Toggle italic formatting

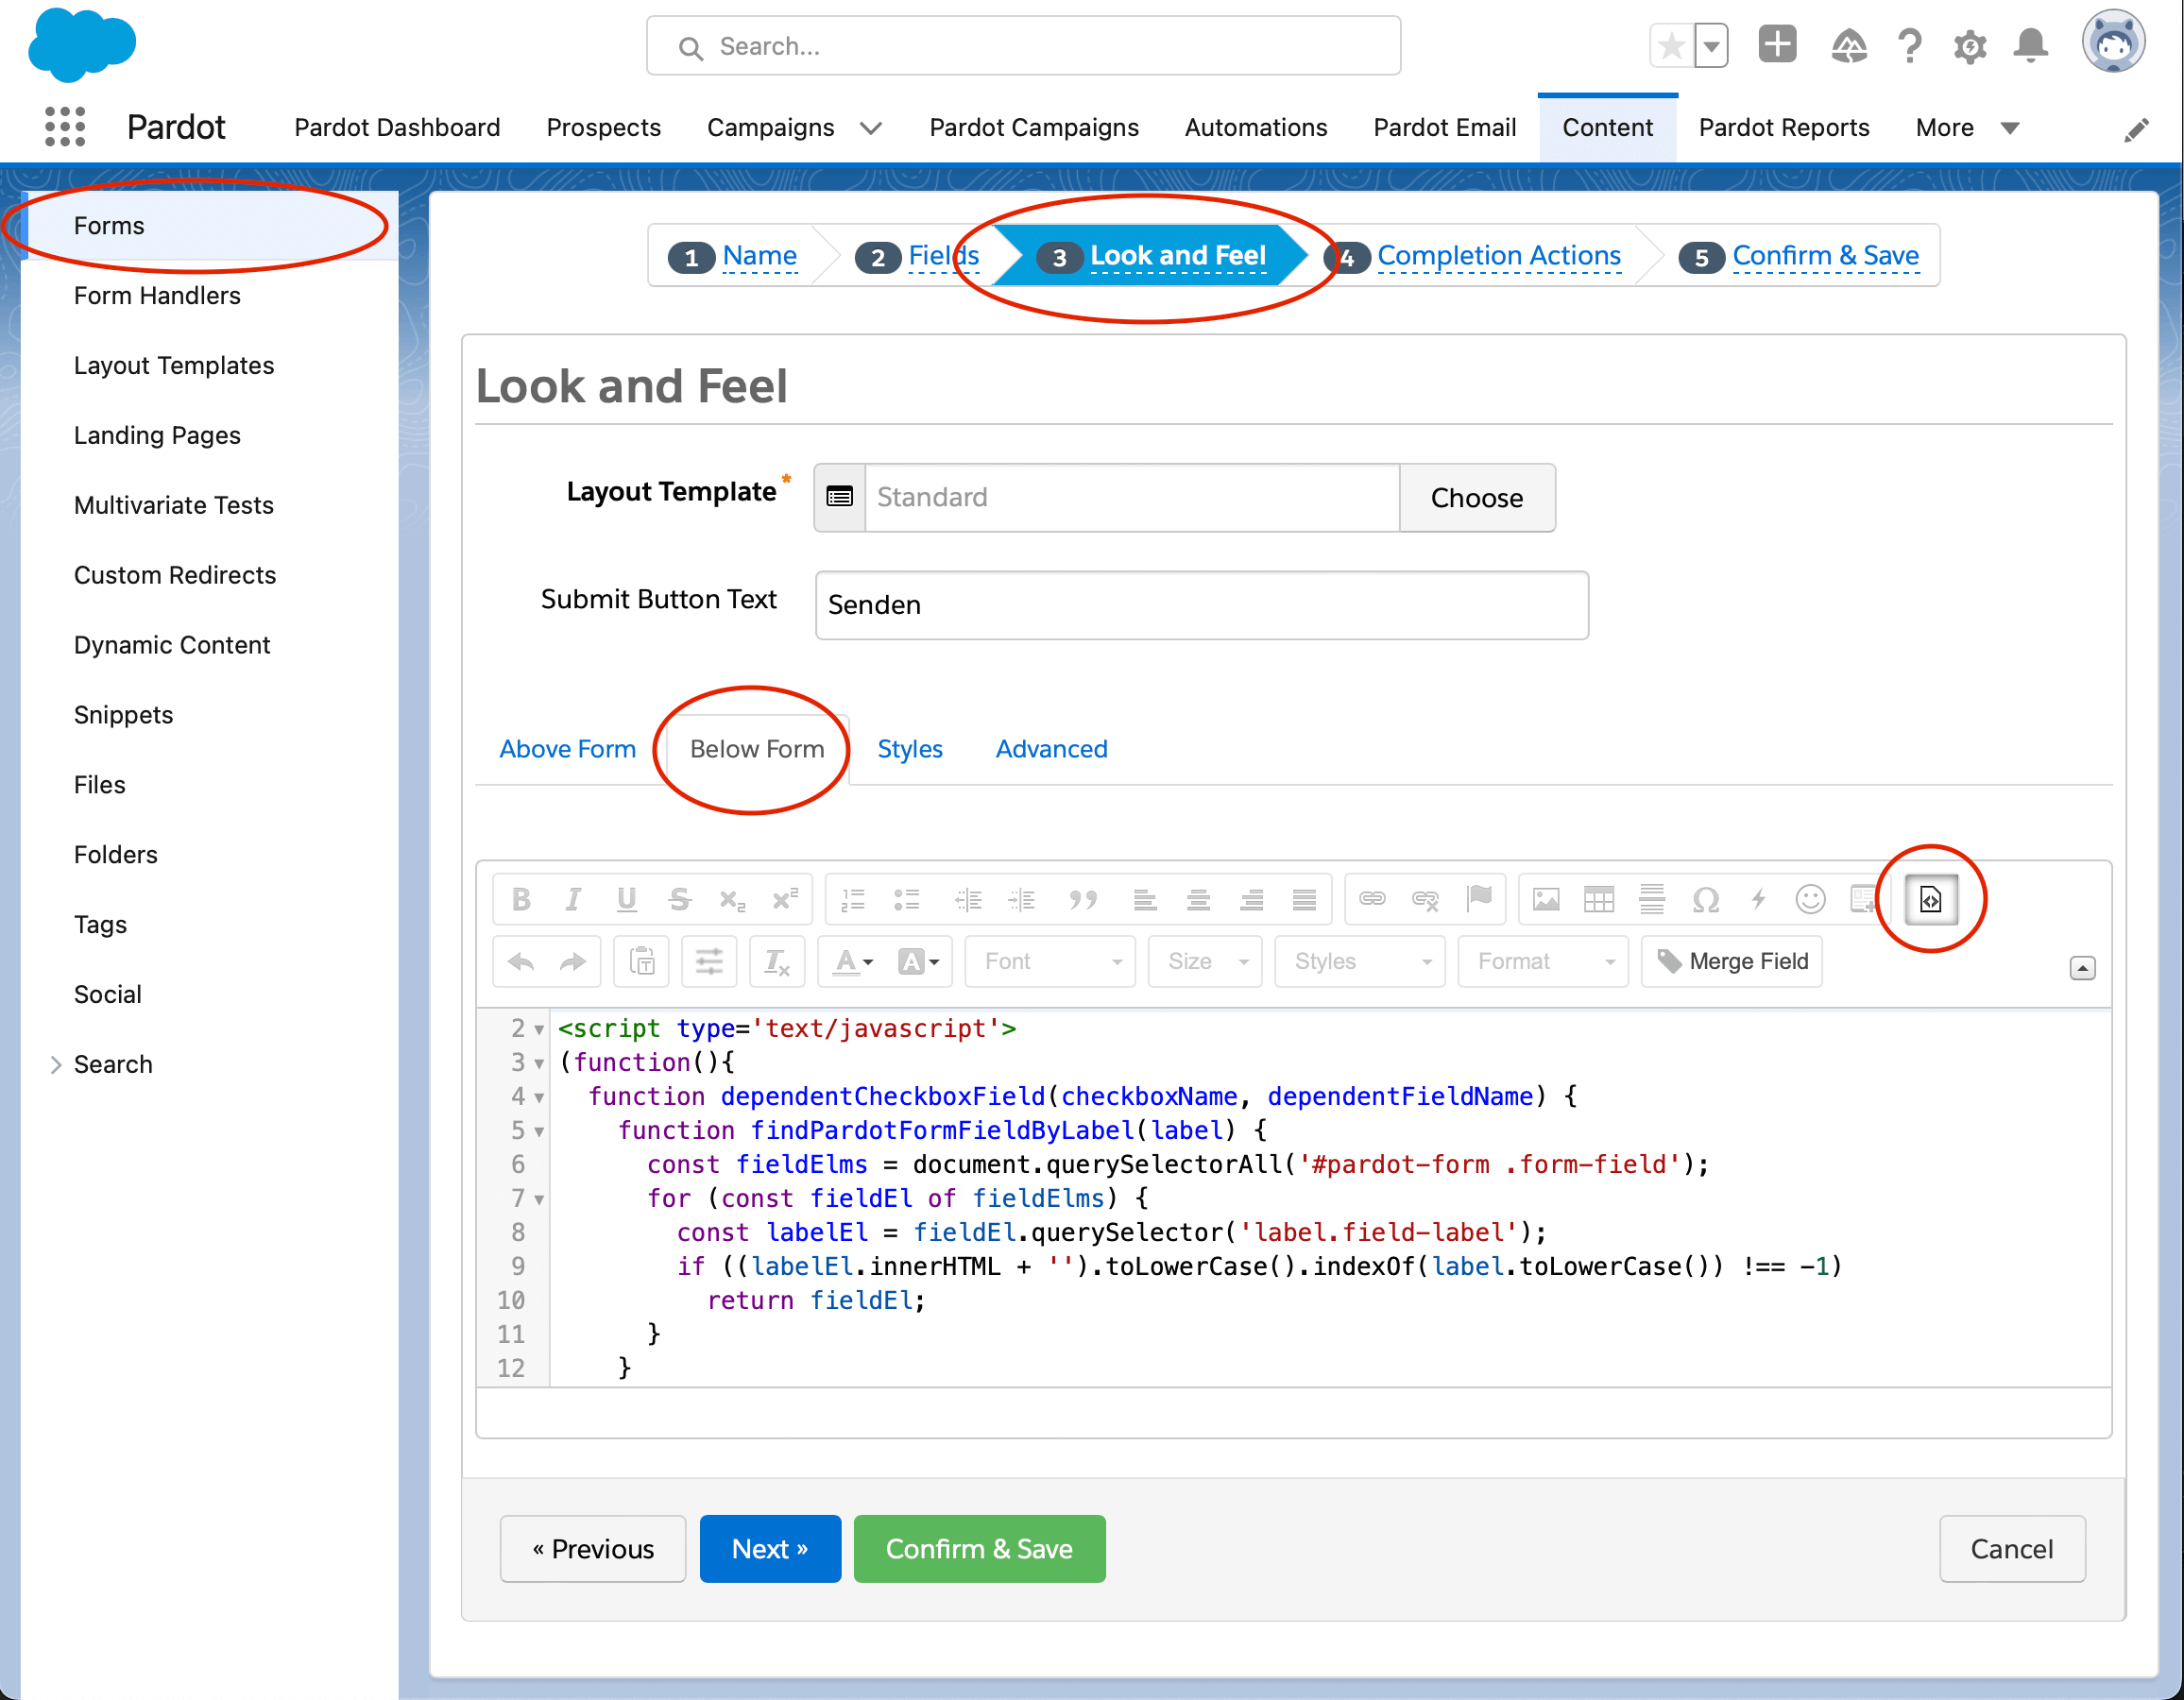[573, 899]
